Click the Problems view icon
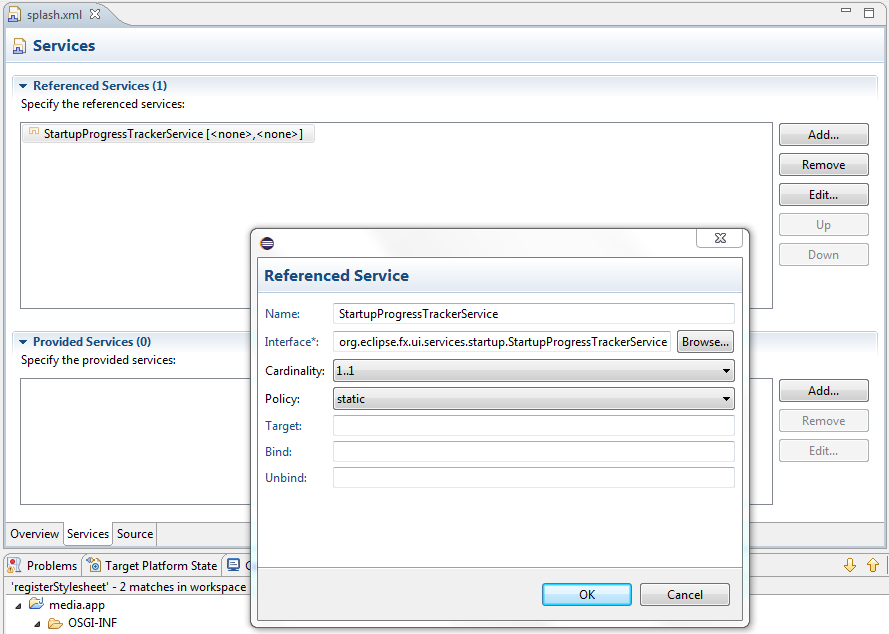 [14, 565]
